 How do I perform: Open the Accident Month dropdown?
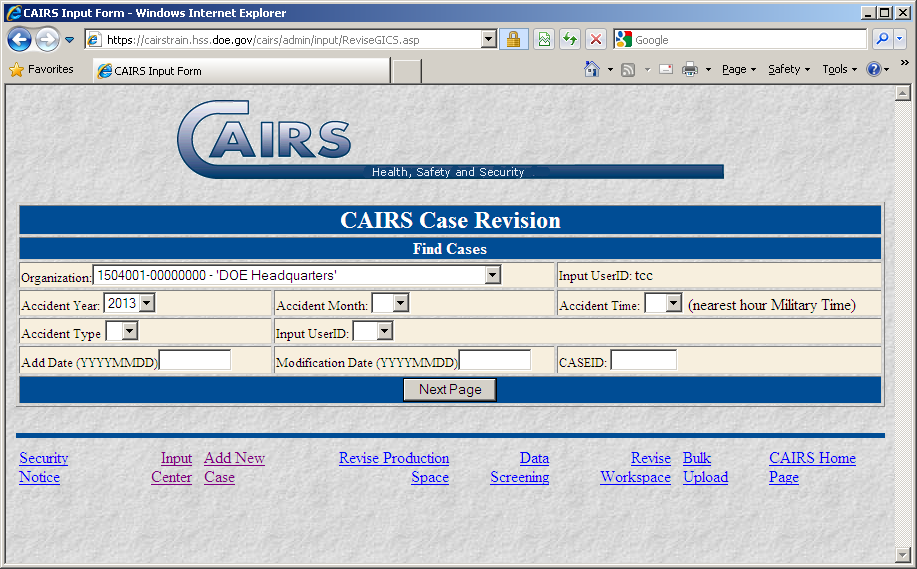click(399, 303)
